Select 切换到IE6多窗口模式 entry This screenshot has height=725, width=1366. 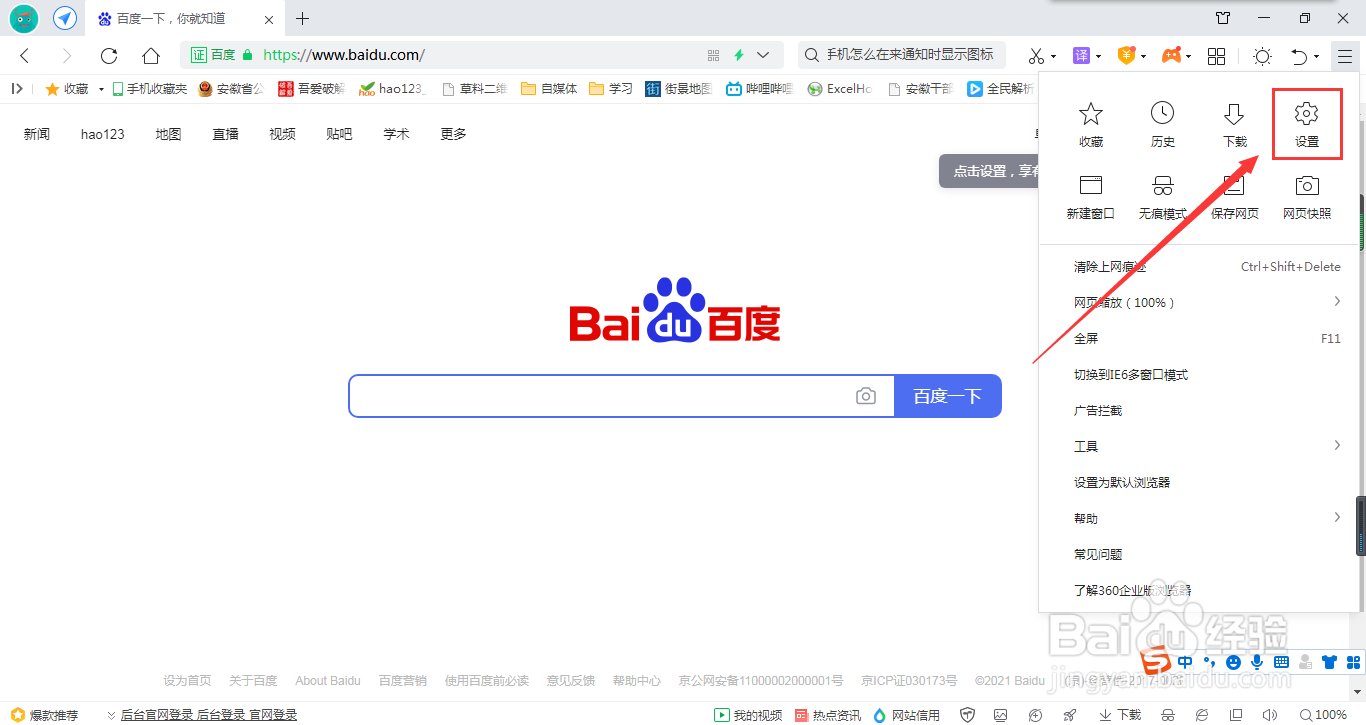point(1200,374)
